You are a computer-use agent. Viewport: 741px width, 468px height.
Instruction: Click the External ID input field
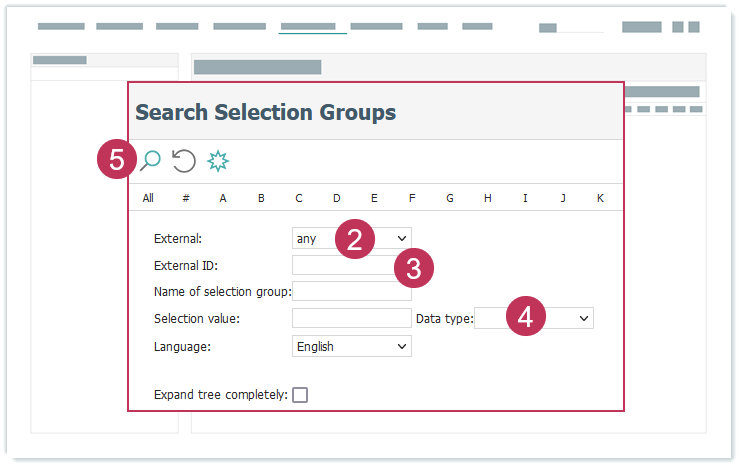tap(340, 265)
